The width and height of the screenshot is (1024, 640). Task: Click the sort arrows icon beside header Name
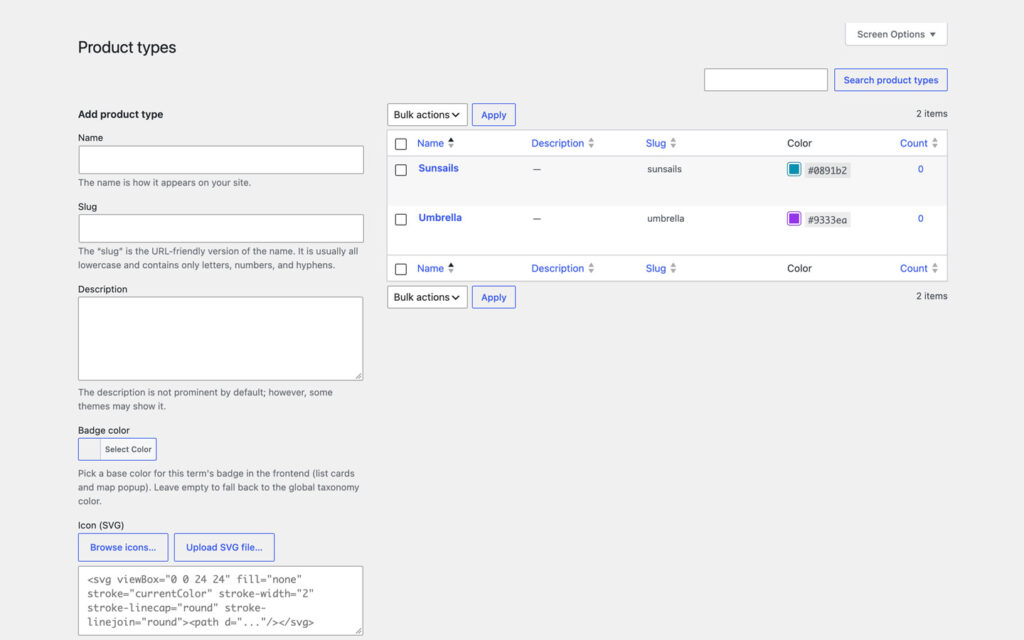click(451, 142)
